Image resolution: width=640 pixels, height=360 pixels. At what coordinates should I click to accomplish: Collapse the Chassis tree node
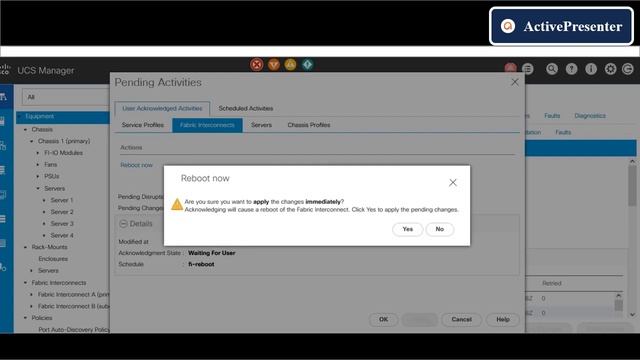coord(25,129)
